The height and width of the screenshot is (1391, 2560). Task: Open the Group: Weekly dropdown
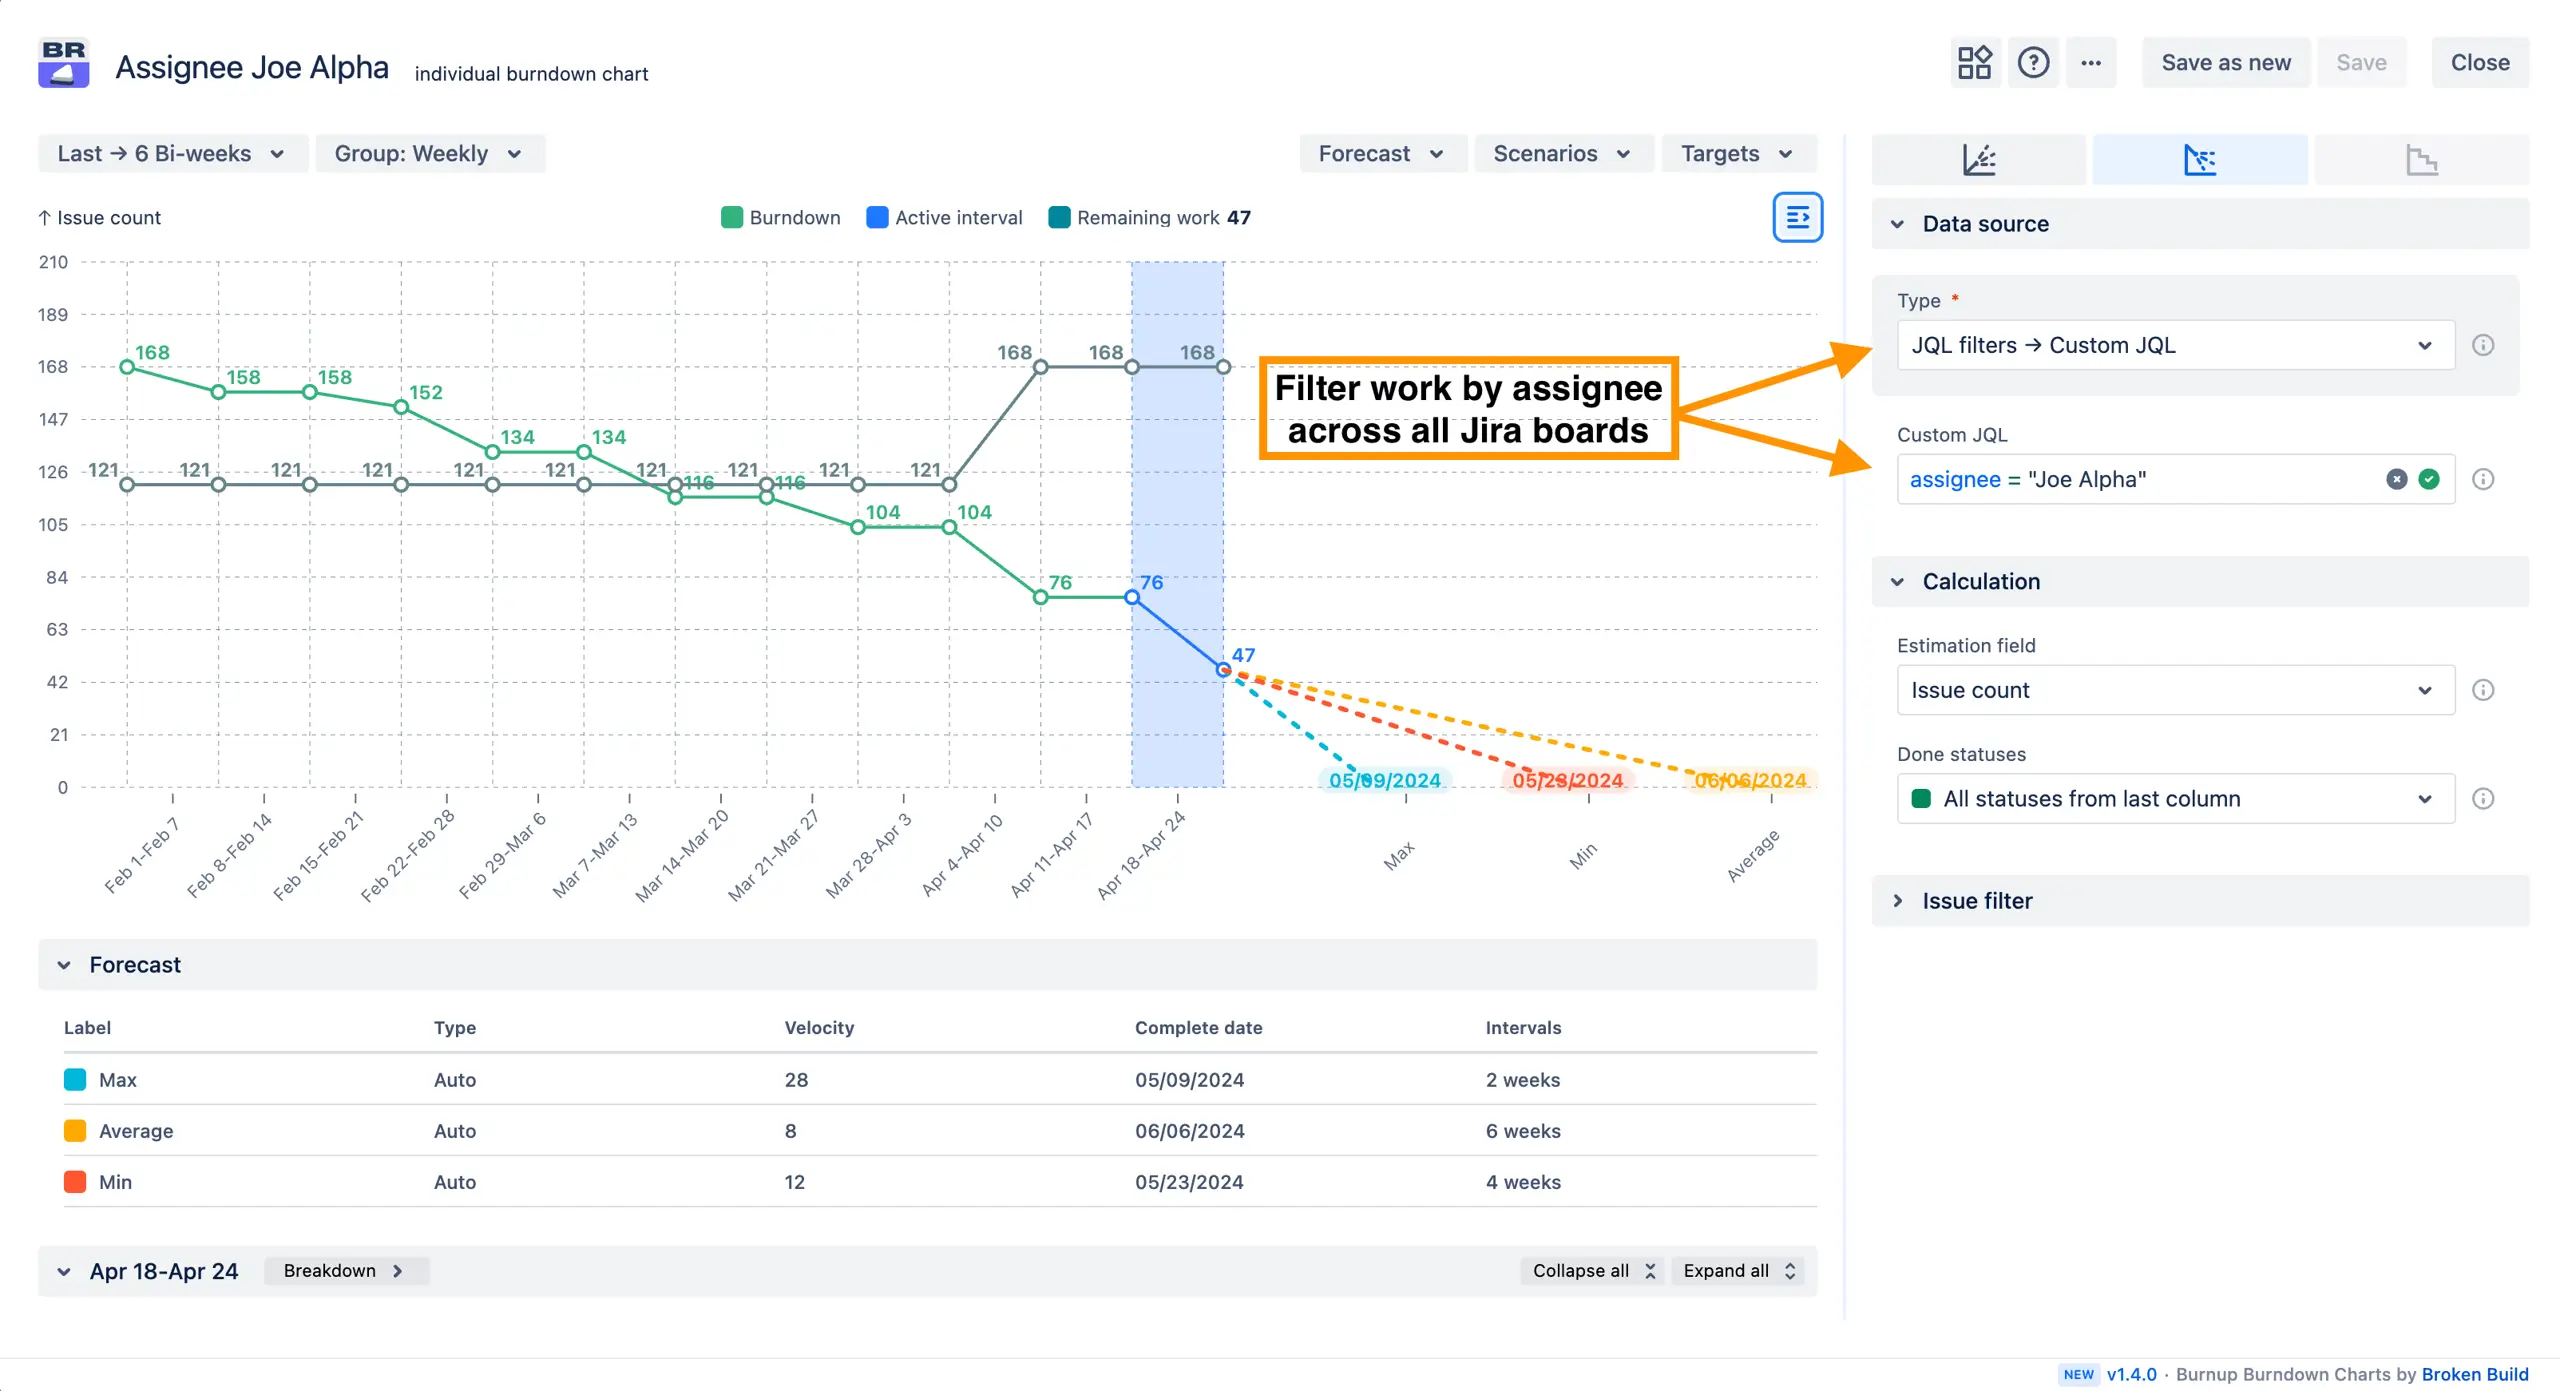pos(429,154)
